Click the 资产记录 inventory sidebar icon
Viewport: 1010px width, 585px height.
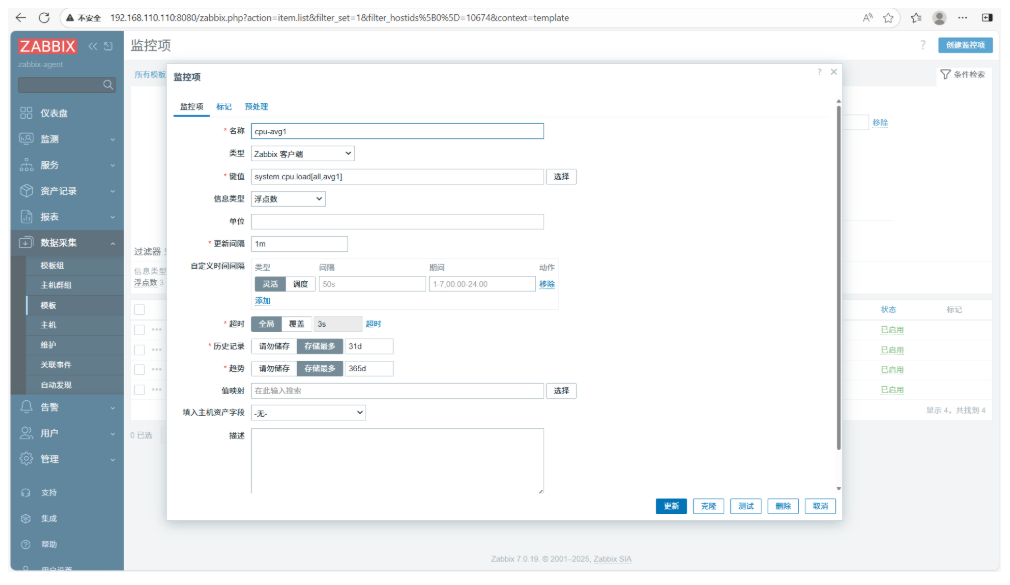[26, 191]
